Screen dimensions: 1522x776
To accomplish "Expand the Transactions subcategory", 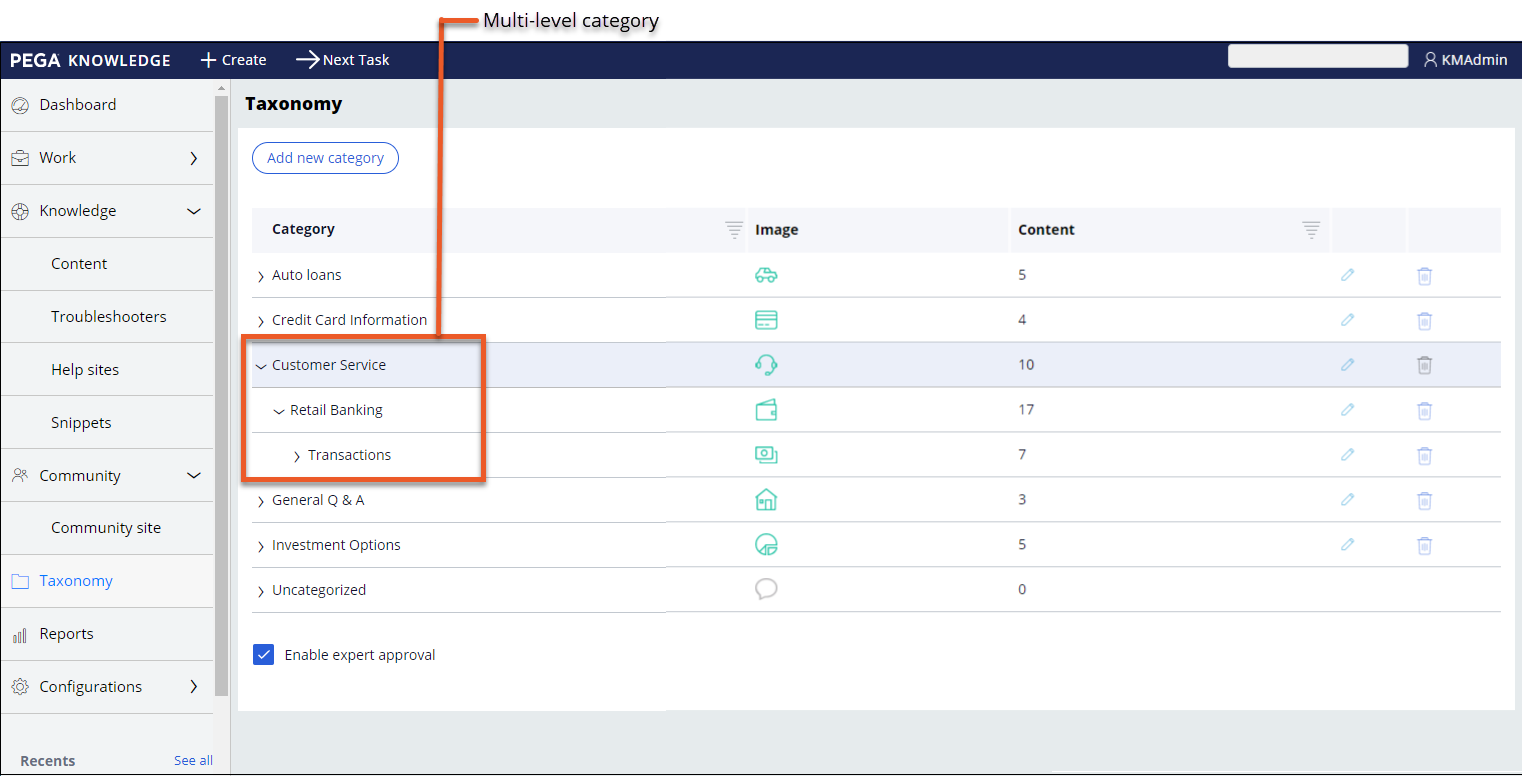I will [297, 456].
